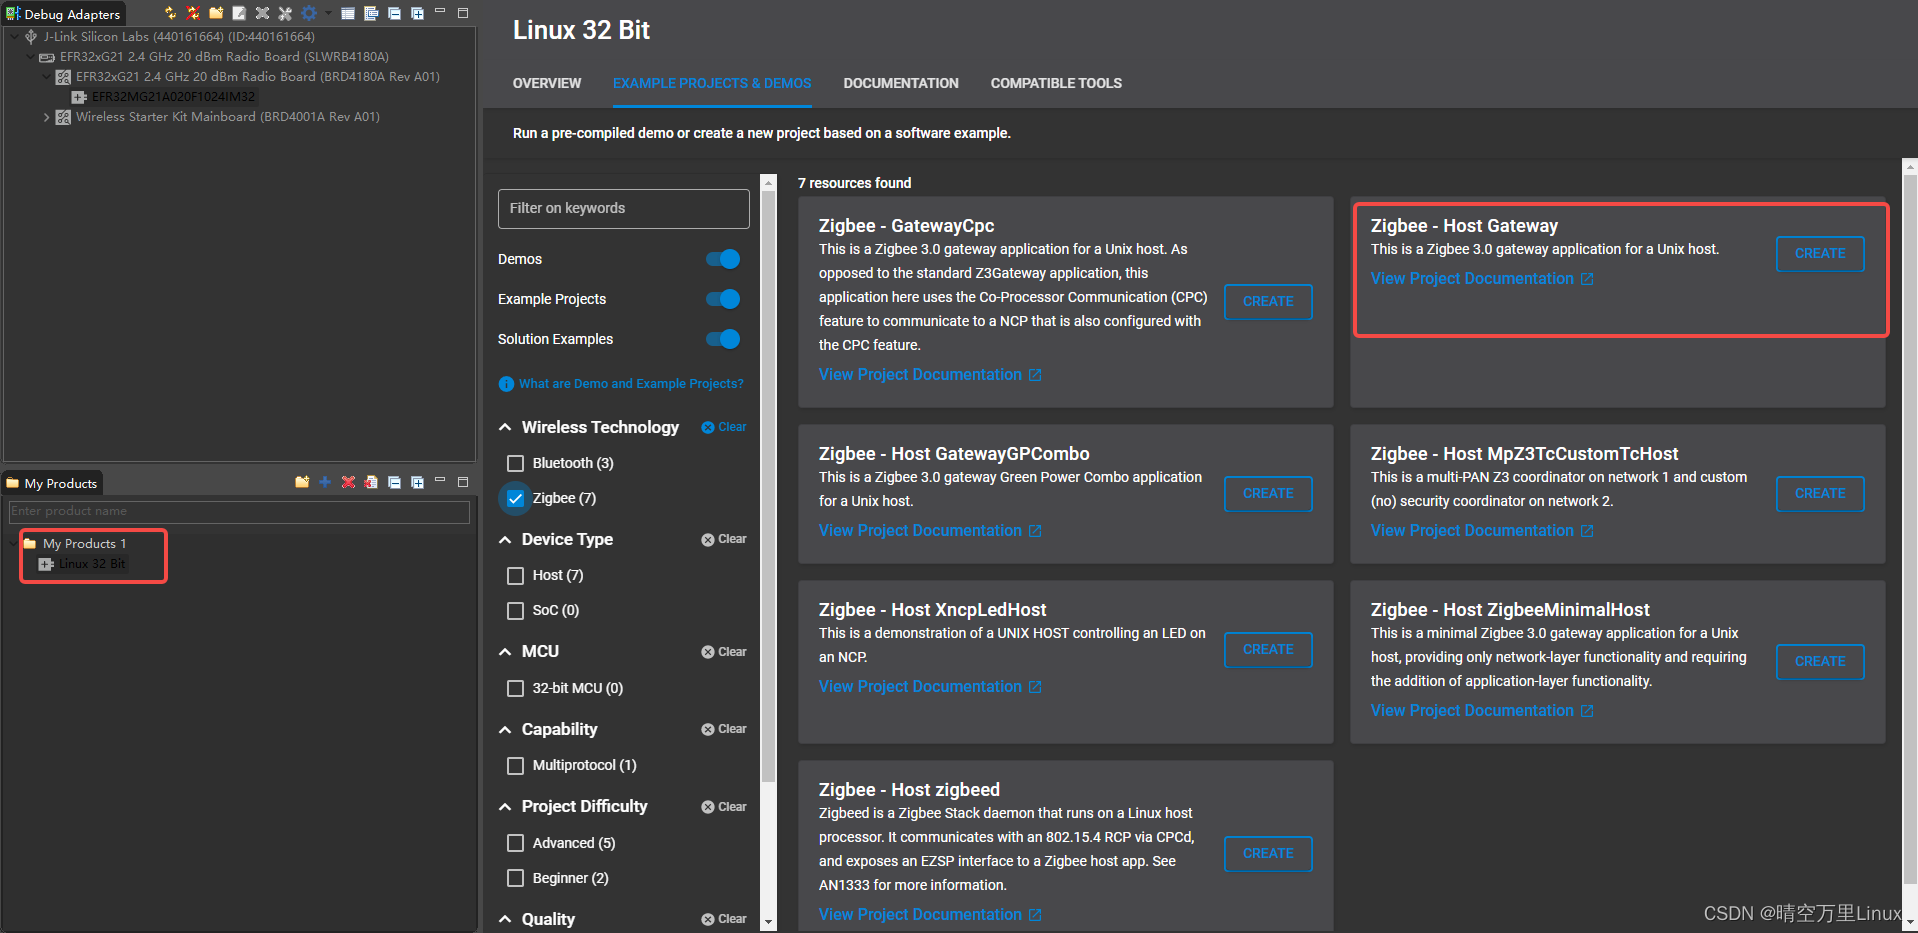Expand all in My Products panel
This screenshot has height=933, width=1918.
tap(417, 482)
